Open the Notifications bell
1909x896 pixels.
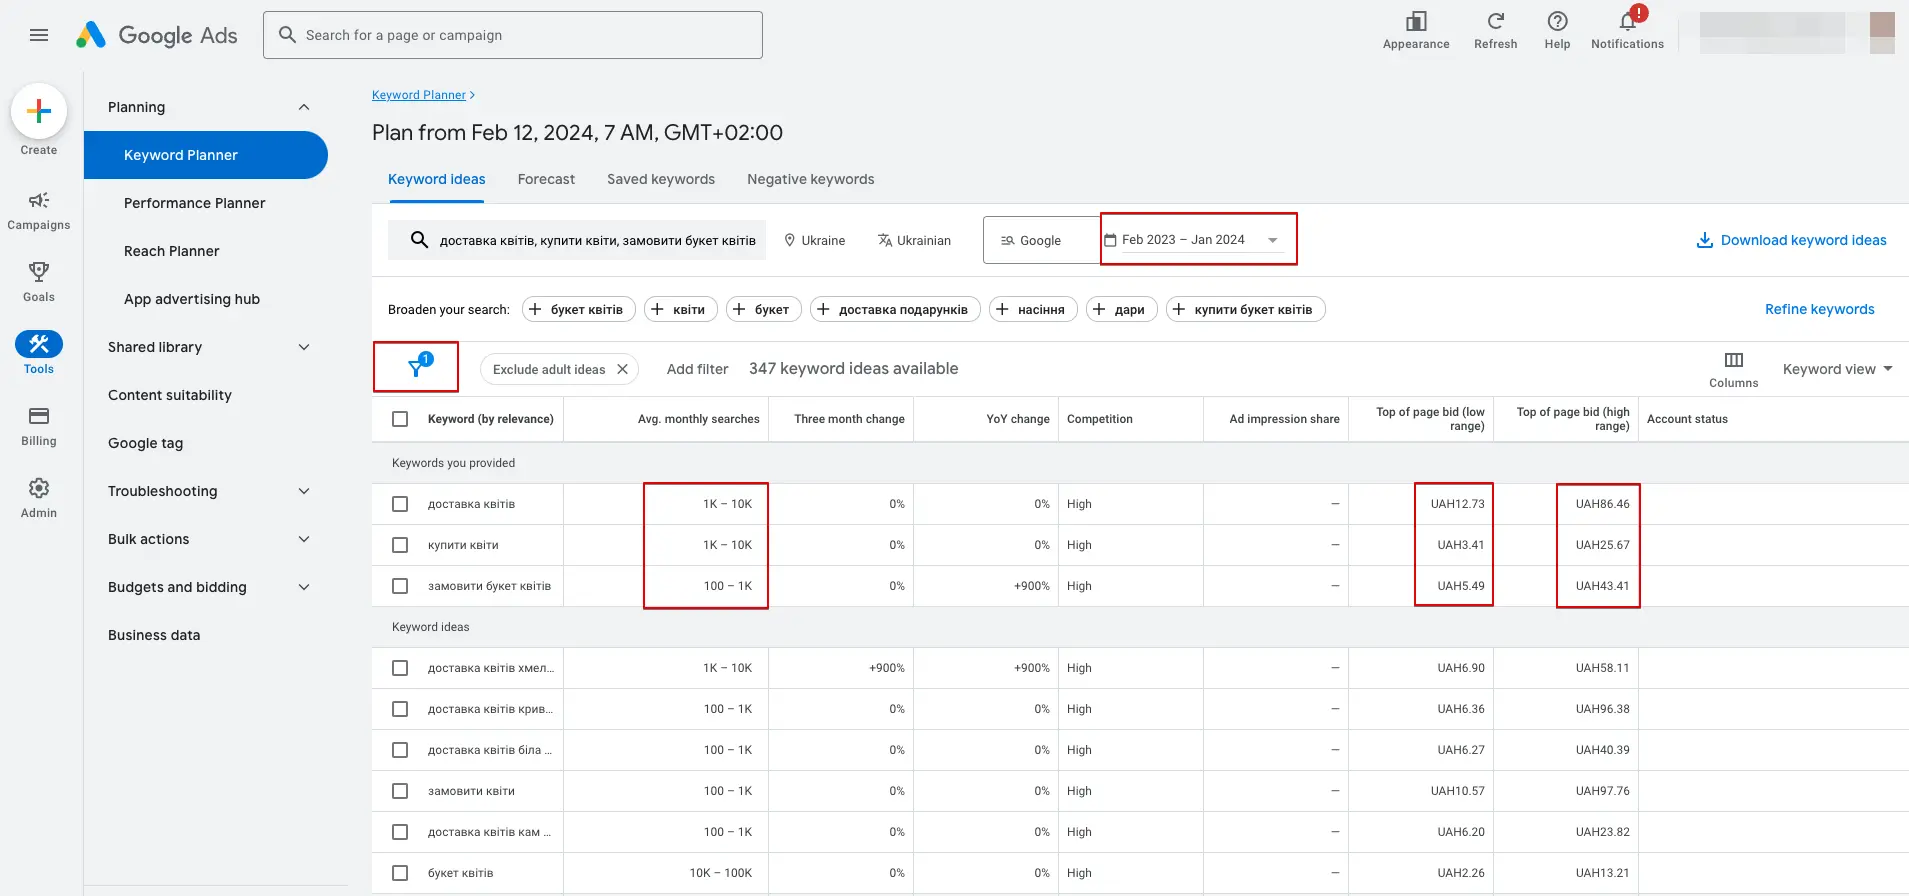(x=1628, y=22)
